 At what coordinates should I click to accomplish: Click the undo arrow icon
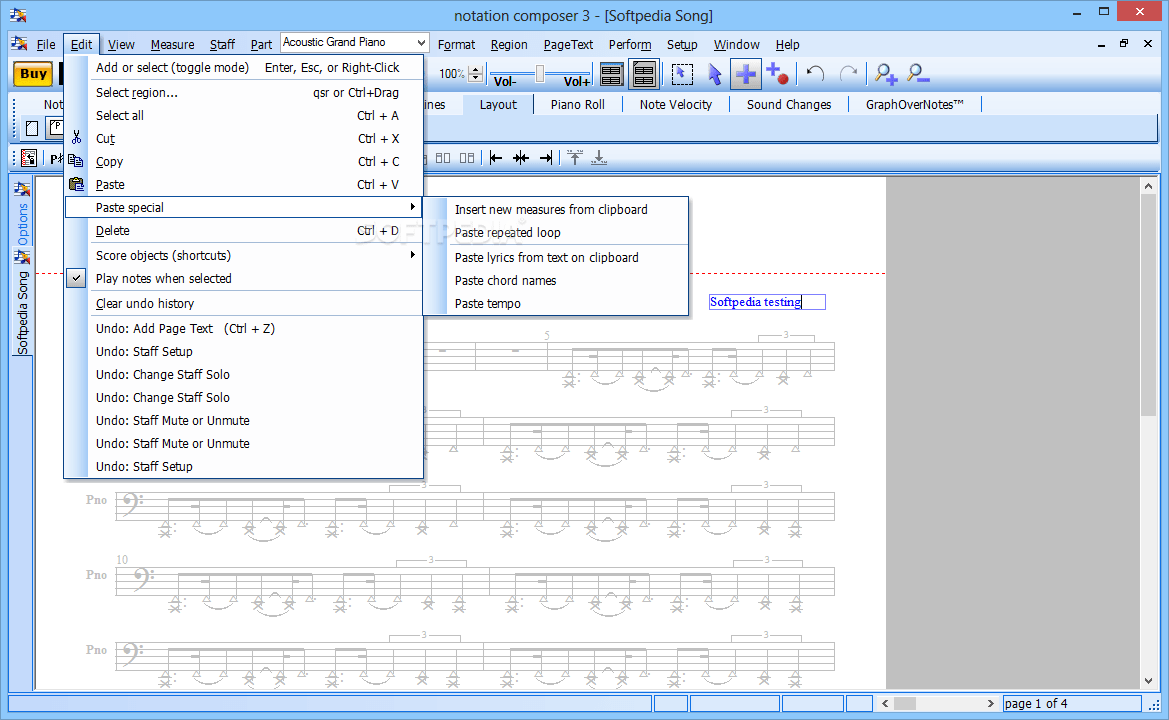pos(815,74)
